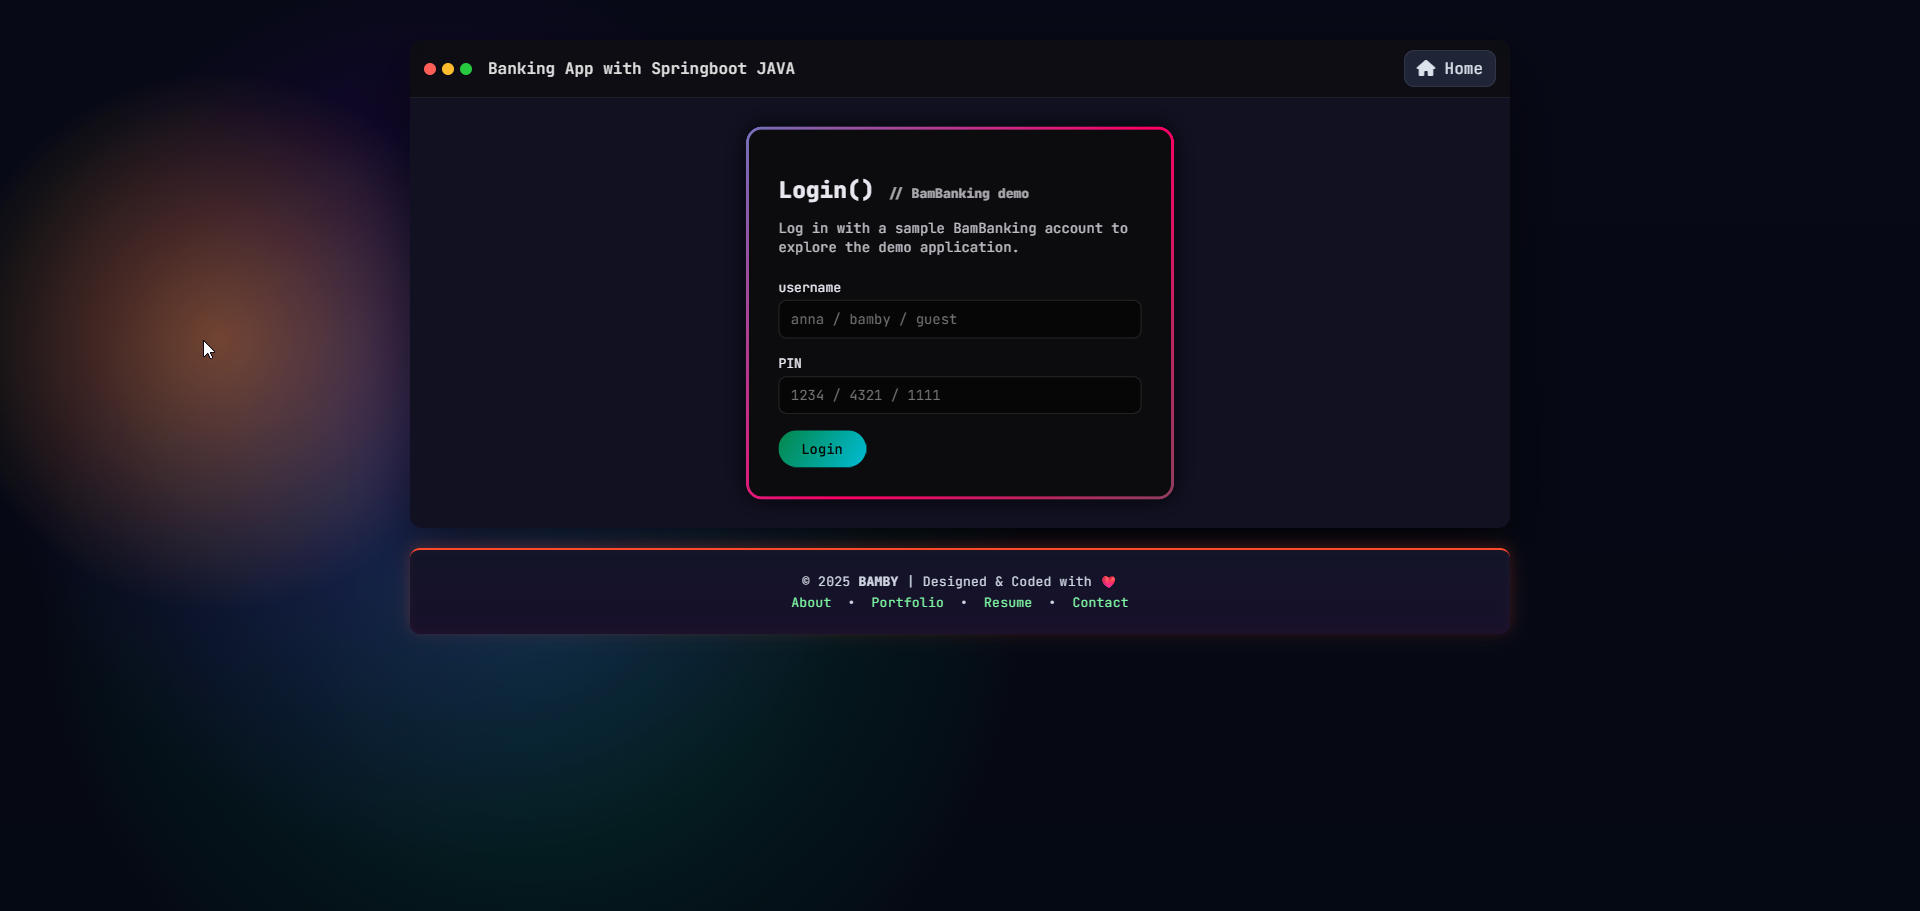Click the demo description paragraph
This screenshot has width=1920, height=911.
click(952, 237)
